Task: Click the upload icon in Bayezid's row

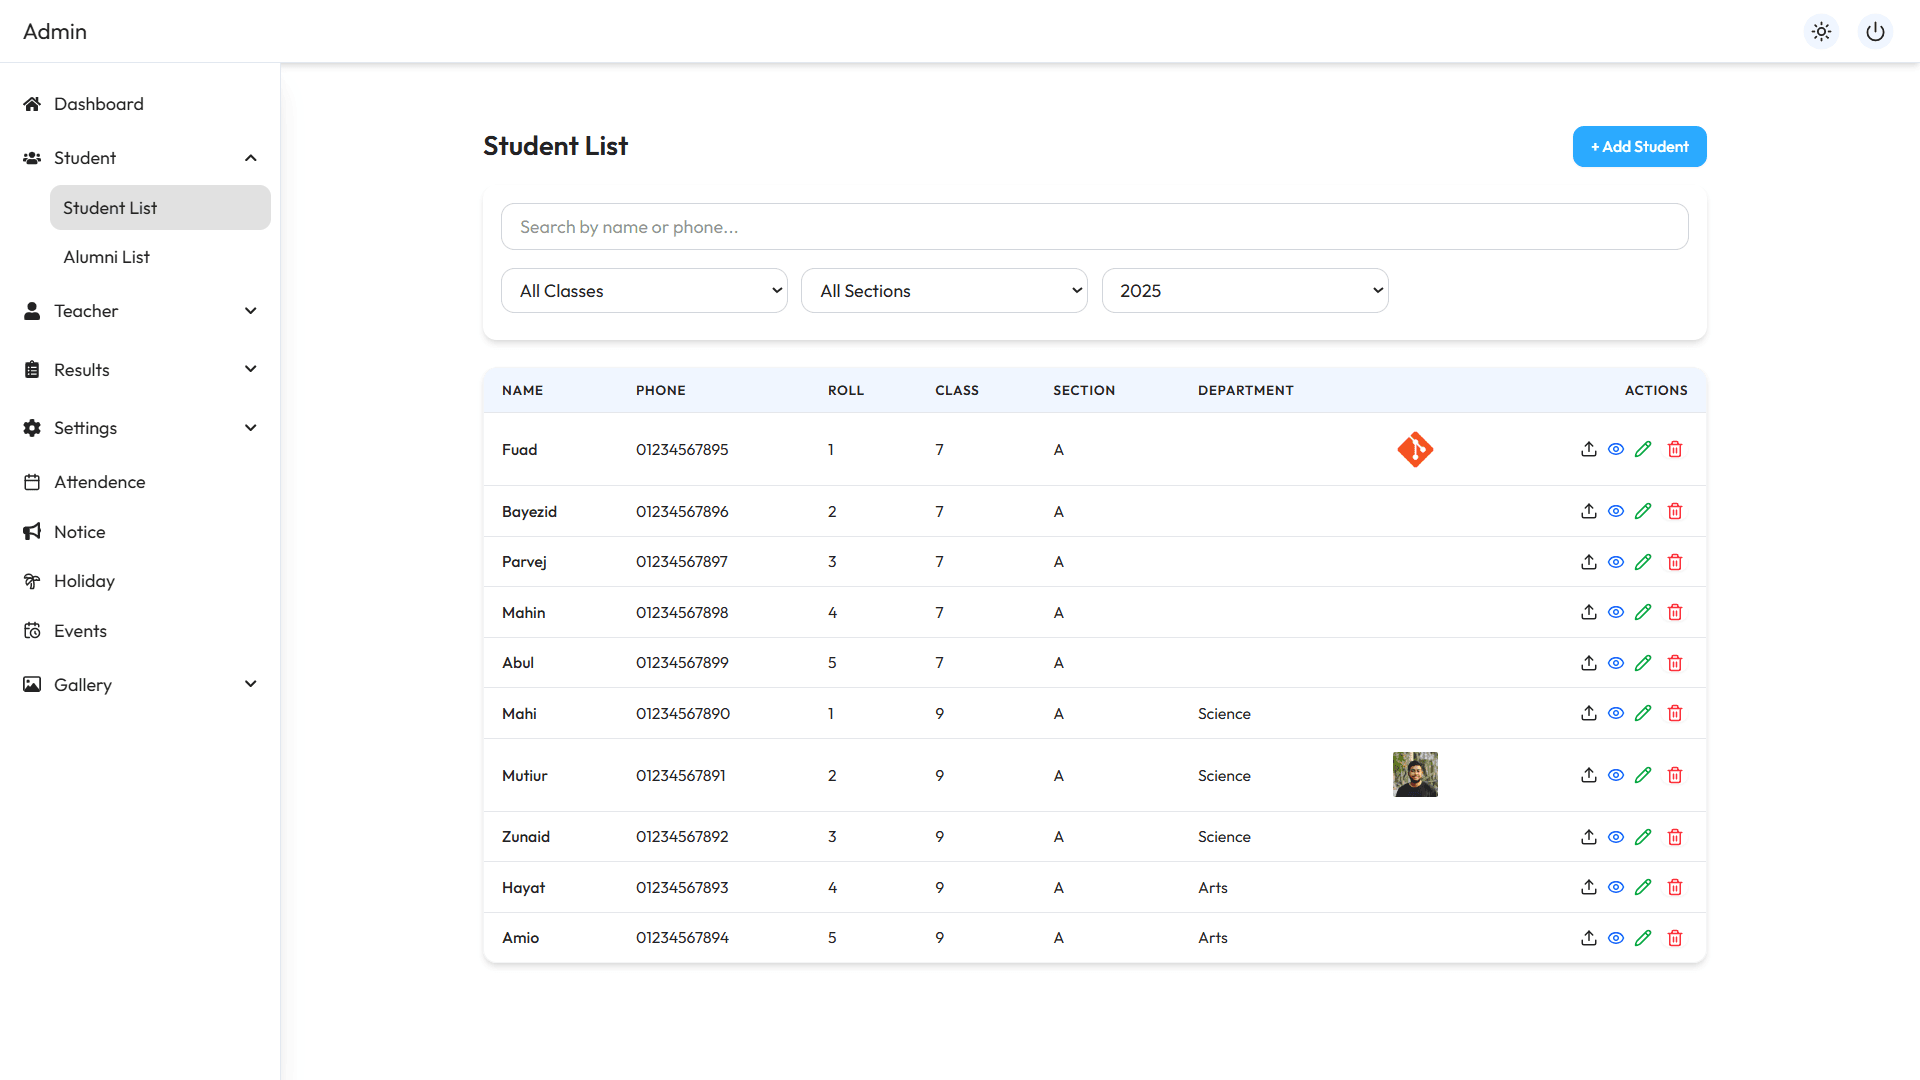Action: click(1588, 511)
